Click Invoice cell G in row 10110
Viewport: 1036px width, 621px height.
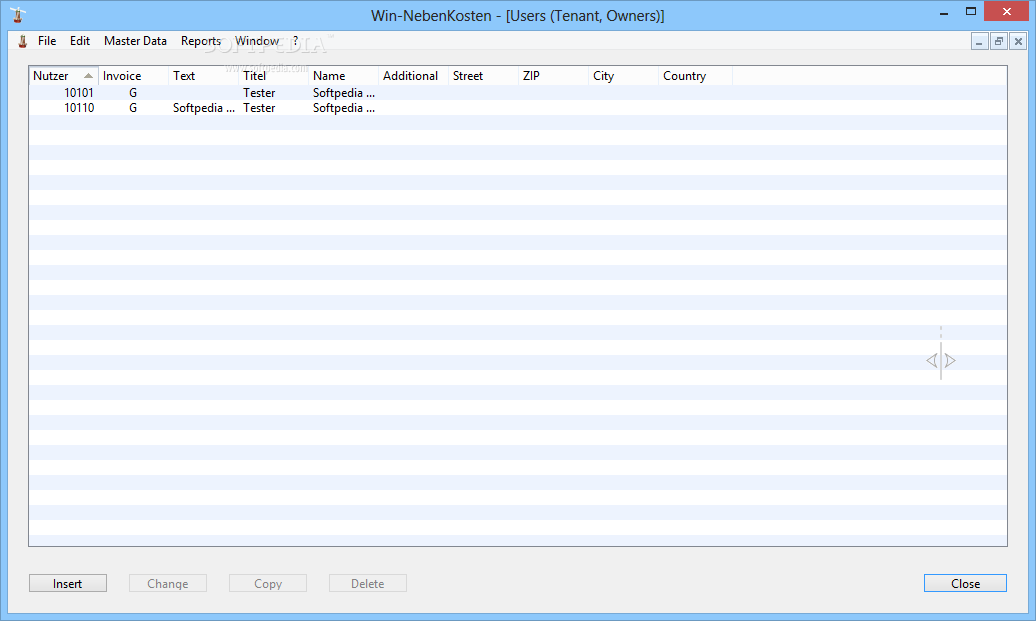(133, 108)
